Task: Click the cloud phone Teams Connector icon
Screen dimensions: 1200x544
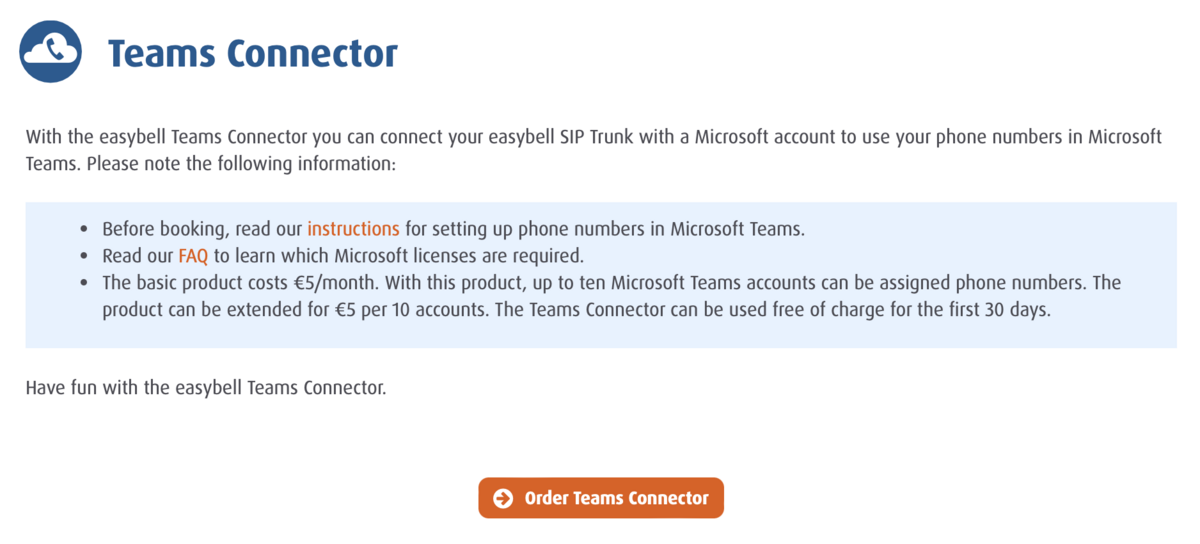Action: [51, 52]
